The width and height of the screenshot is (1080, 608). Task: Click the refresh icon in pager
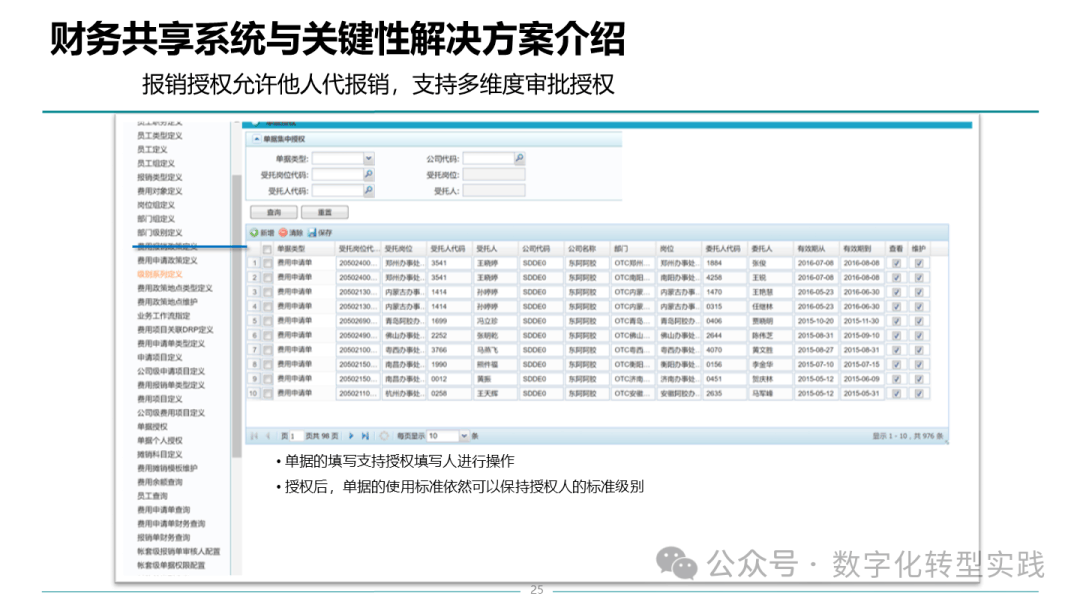384,436
